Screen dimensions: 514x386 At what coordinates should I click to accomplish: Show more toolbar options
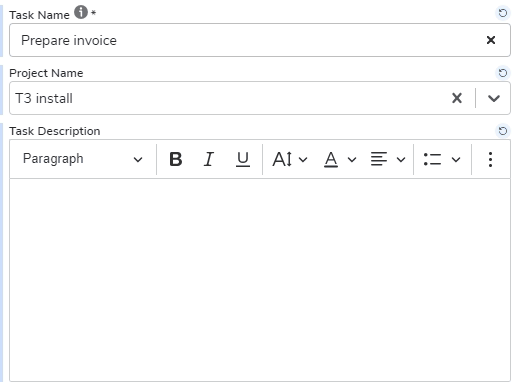pos(490,159)
